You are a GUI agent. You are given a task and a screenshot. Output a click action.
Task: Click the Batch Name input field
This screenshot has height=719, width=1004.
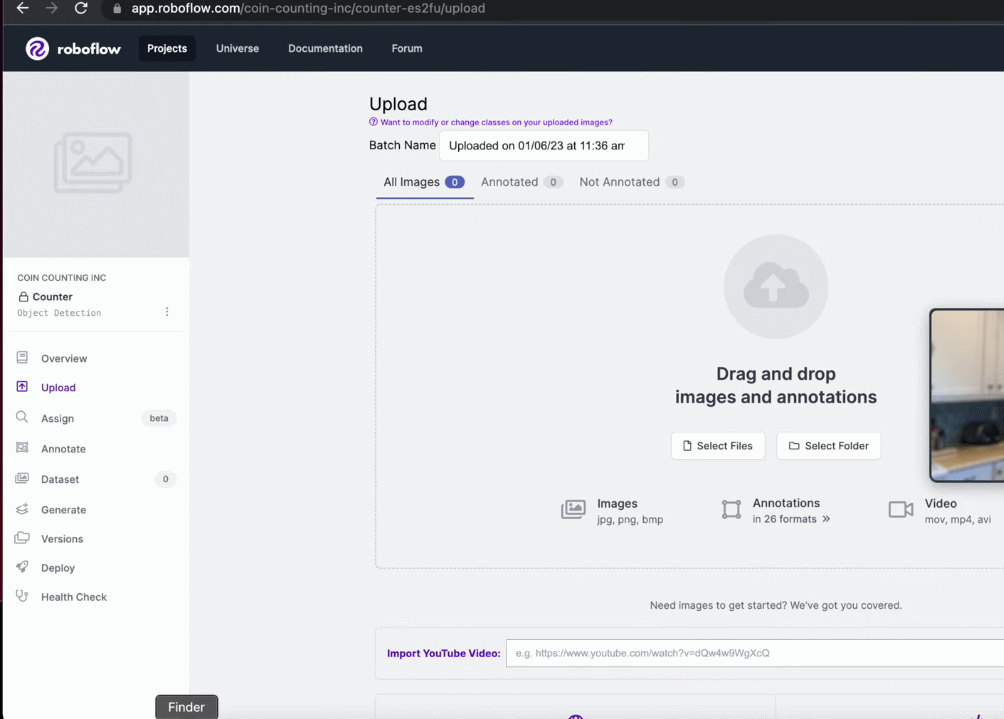click(x=544, y=146)
